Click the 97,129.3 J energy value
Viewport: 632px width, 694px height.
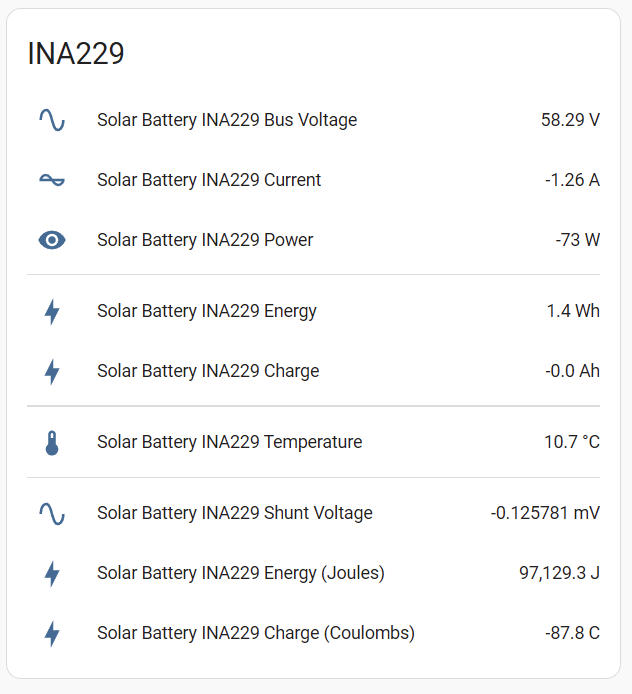(x=559, y=573)
